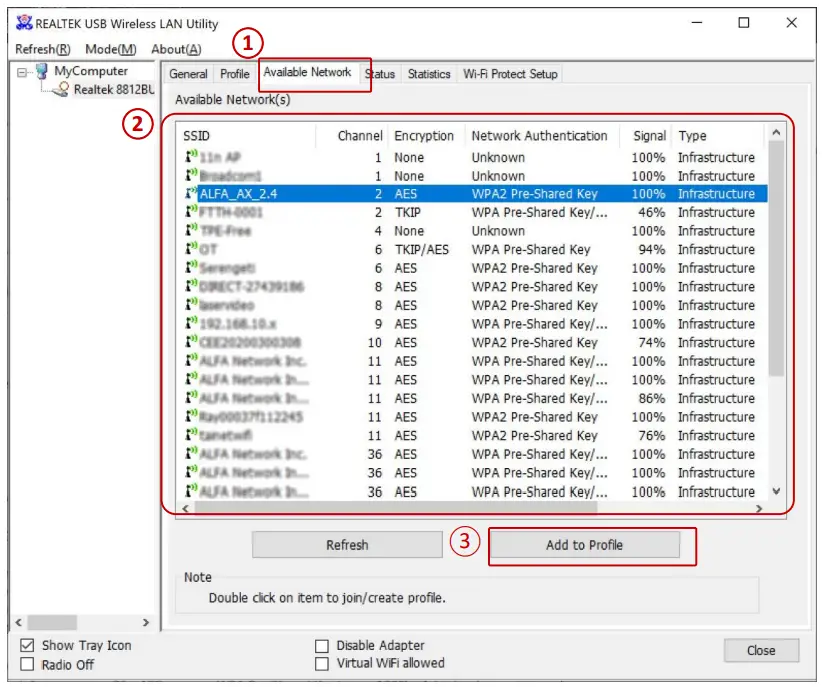The image size is (822, 687).
Task: Click channel 10 cell in the list
Action: click(x=374, y=342)
